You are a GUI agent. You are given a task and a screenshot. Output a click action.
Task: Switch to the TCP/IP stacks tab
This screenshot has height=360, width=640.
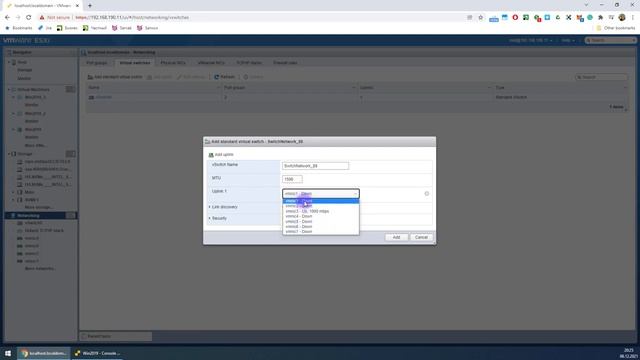click(x=249, y=63)
